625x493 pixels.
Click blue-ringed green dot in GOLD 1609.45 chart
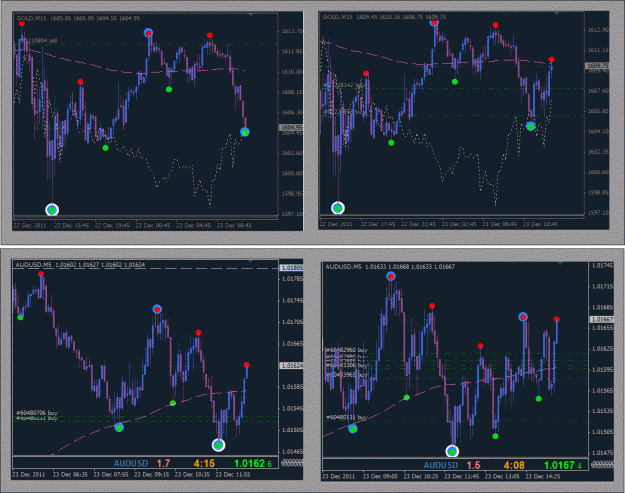[x=531, y=126]
